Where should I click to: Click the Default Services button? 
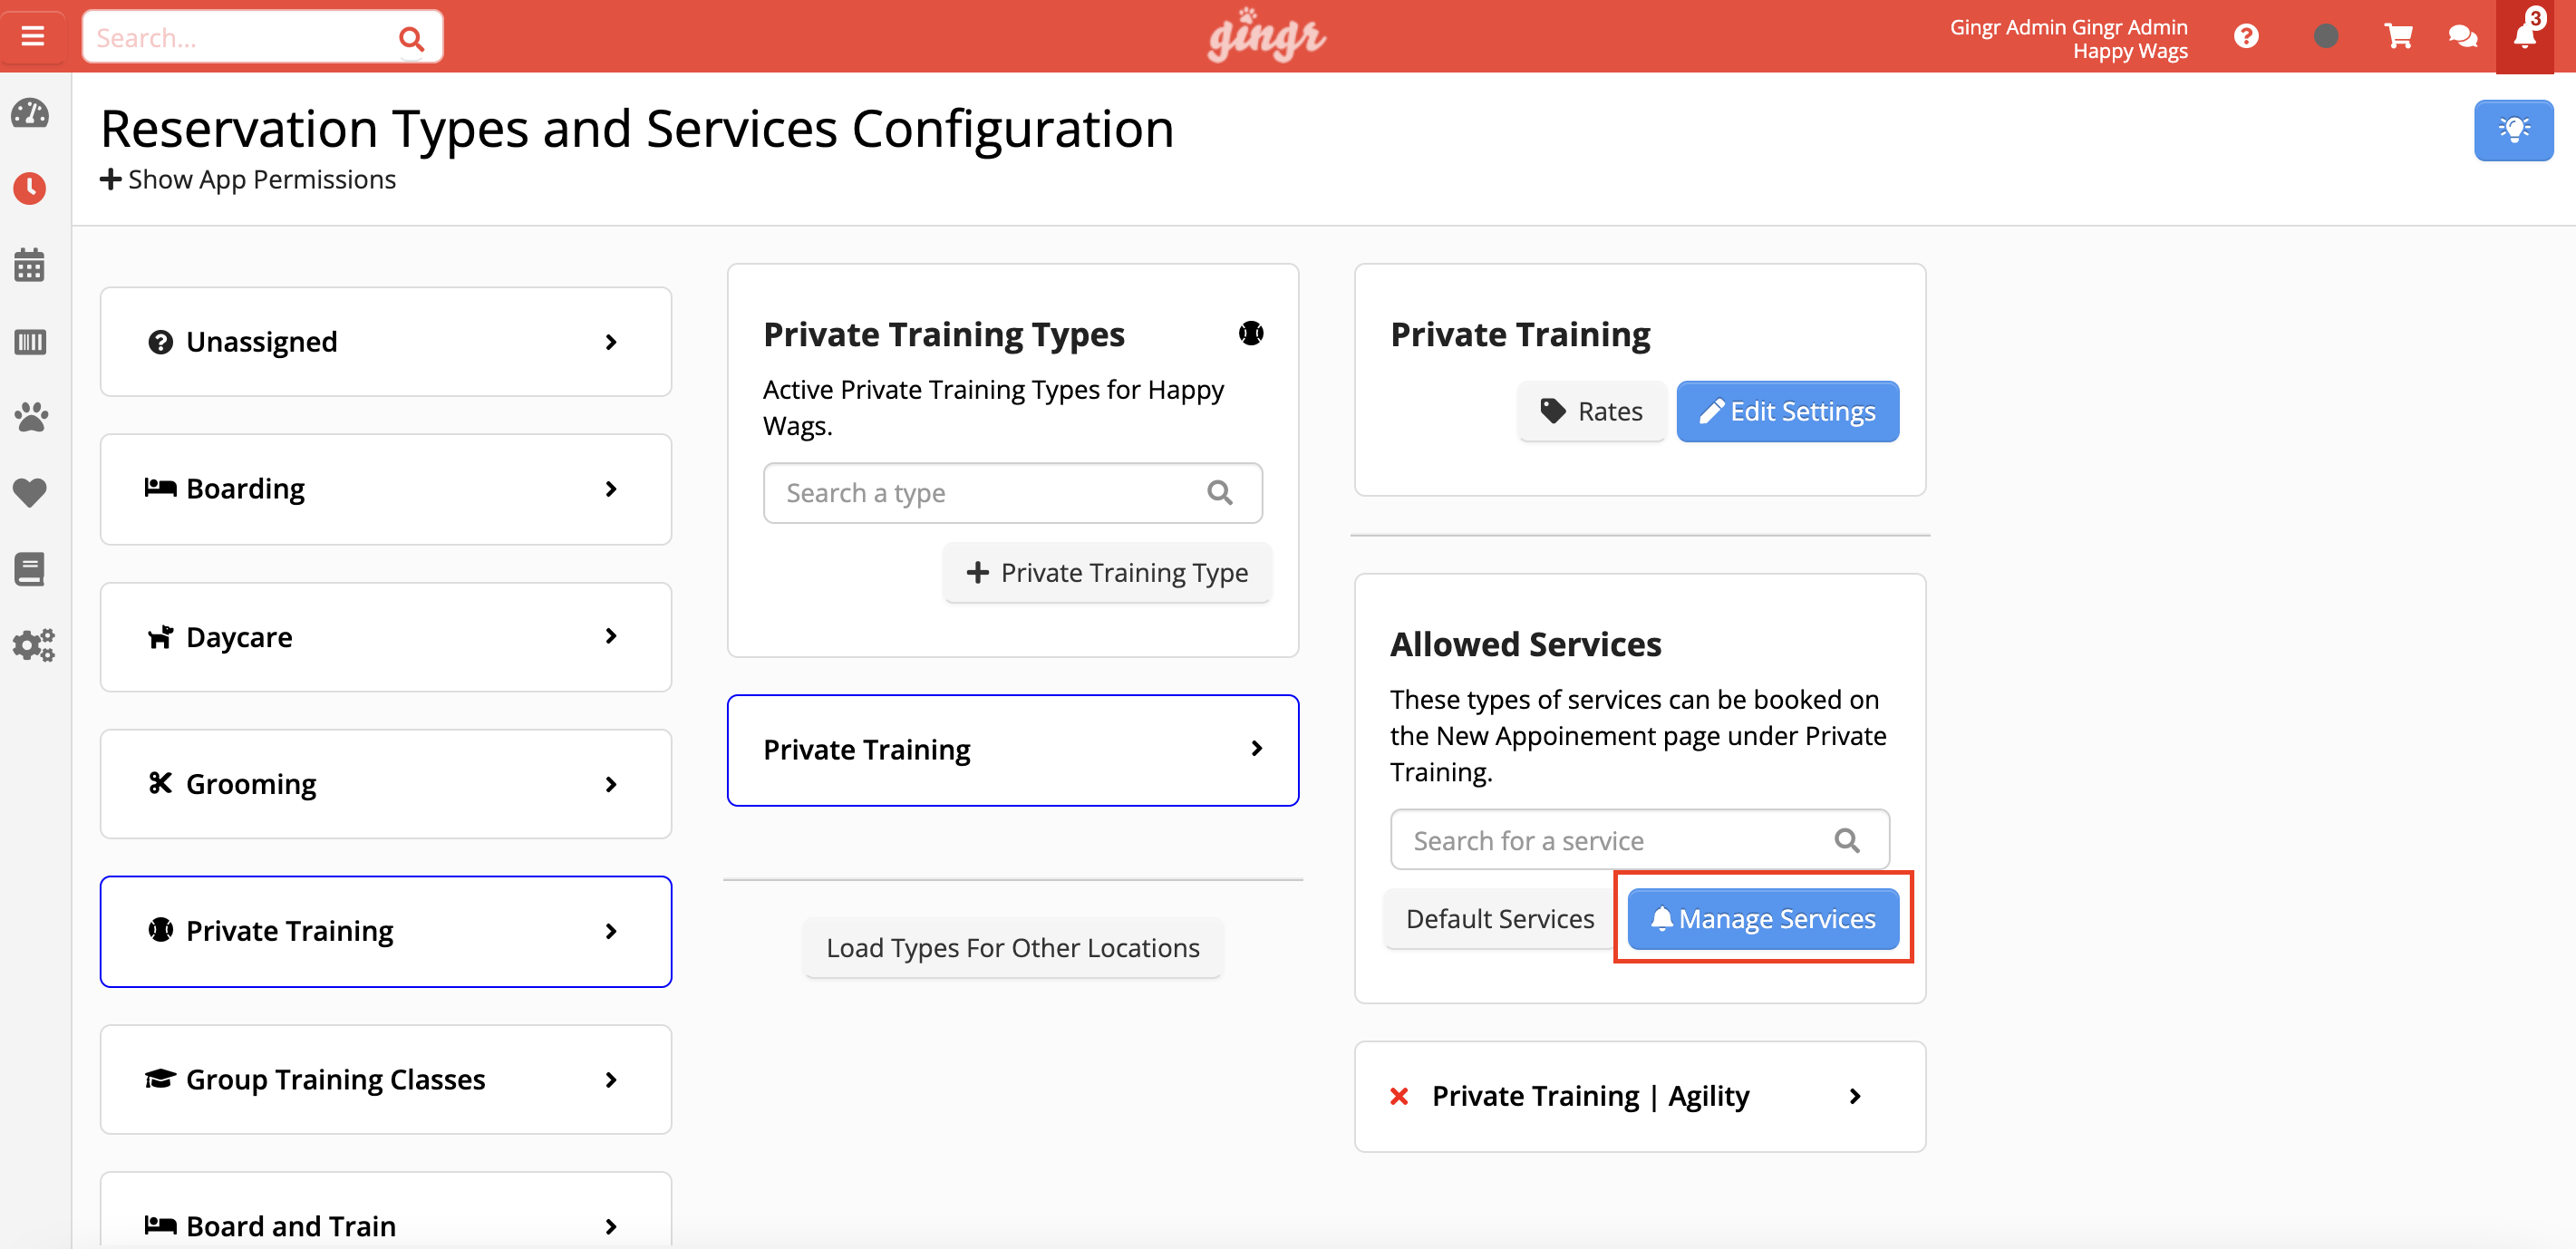point(1500,918)
